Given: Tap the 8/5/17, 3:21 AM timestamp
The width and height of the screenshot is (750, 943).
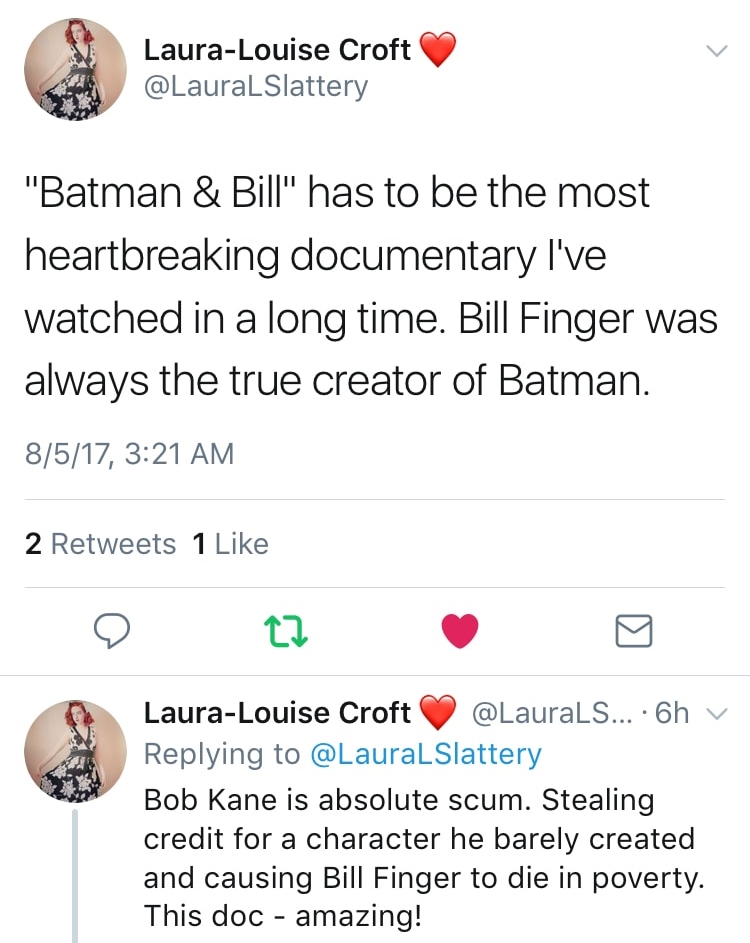Looking at the screenshot, I should 129,454.
